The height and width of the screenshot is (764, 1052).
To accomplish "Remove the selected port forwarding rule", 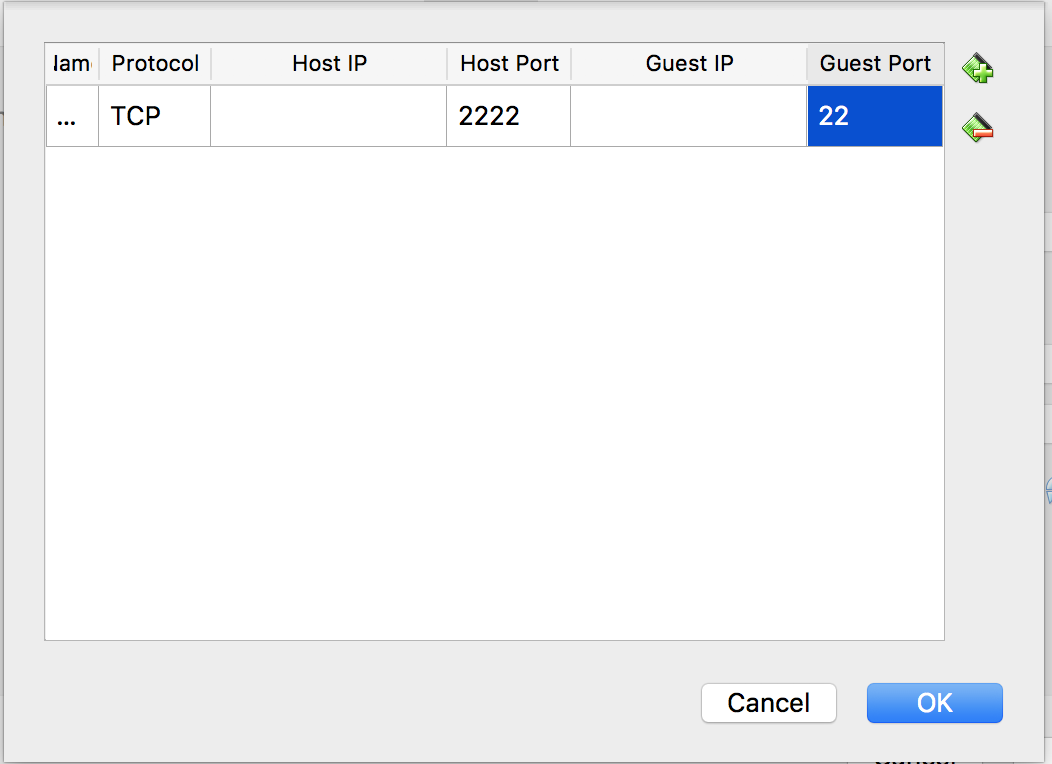I will [978, 127].
